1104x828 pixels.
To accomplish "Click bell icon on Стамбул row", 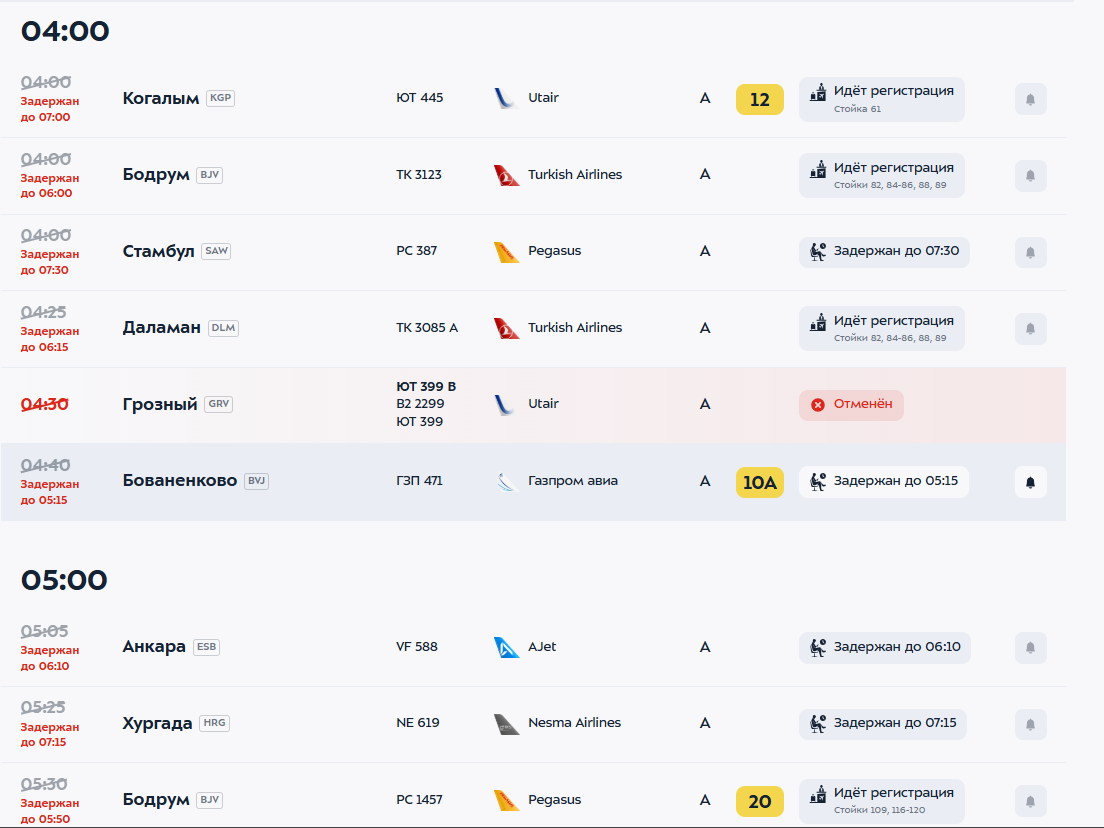I will (1030, 252).
